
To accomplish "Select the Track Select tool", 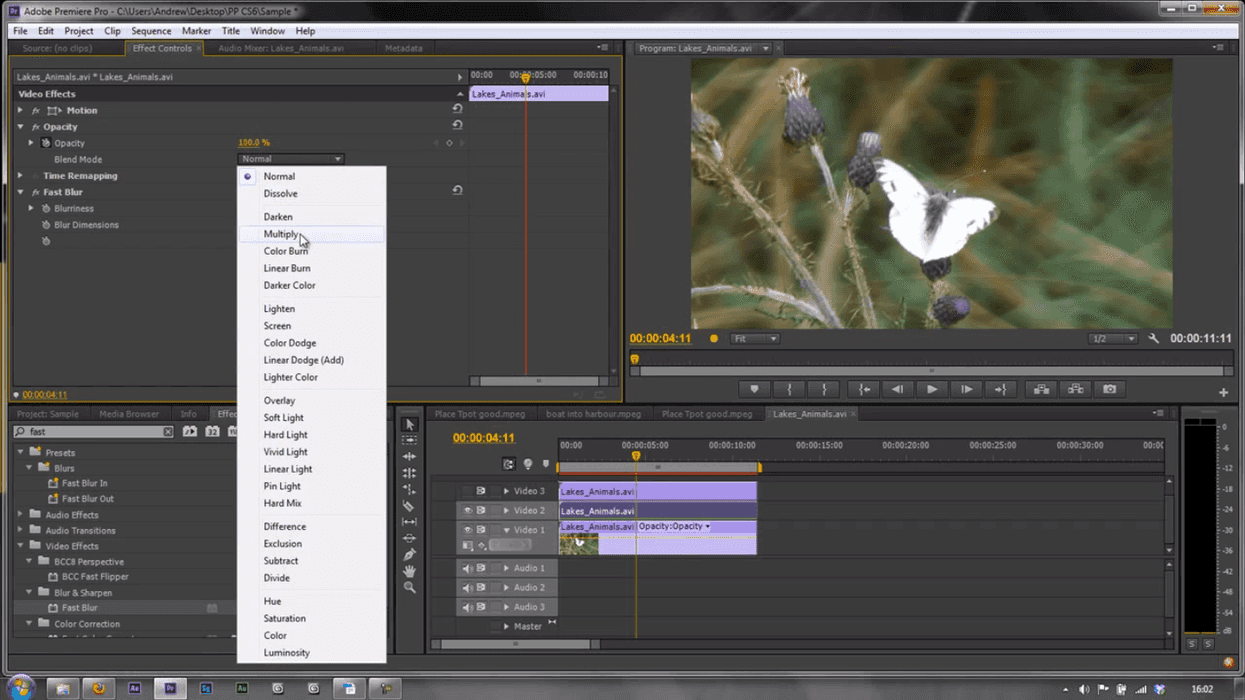I will (409, 440).
